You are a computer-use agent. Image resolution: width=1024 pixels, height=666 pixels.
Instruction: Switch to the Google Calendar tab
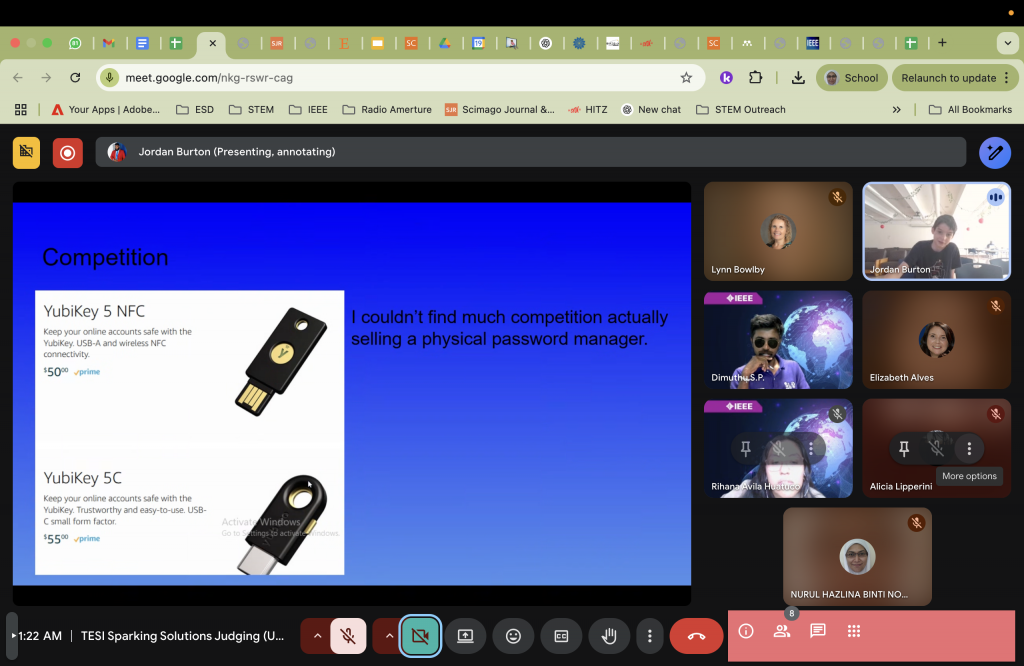479,43
